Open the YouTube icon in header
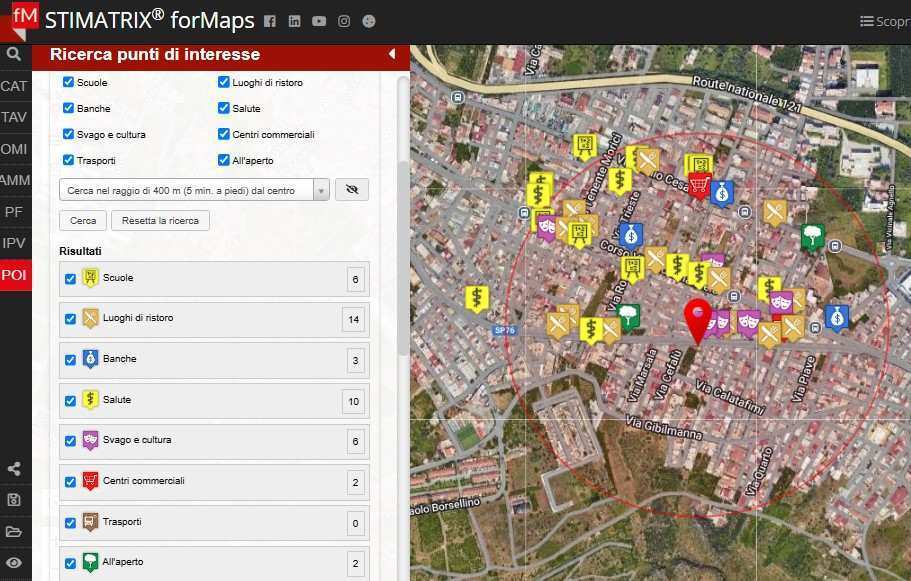 pyautogui.click(x=319, y=21)
